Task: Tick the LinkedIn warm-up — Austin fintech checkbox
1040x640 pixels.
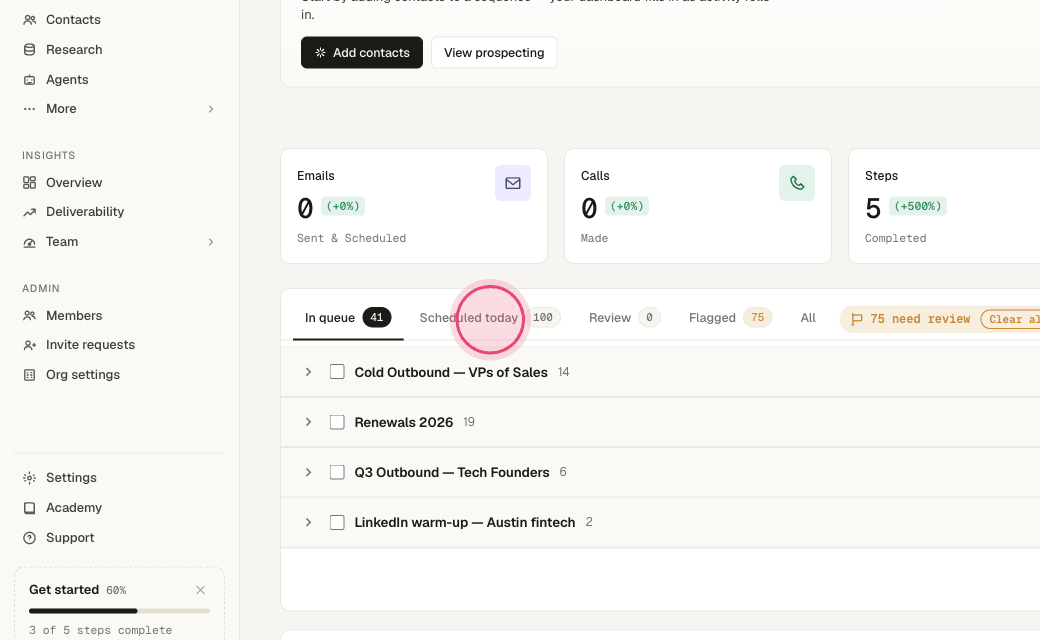Action: [x=337, y=522]
